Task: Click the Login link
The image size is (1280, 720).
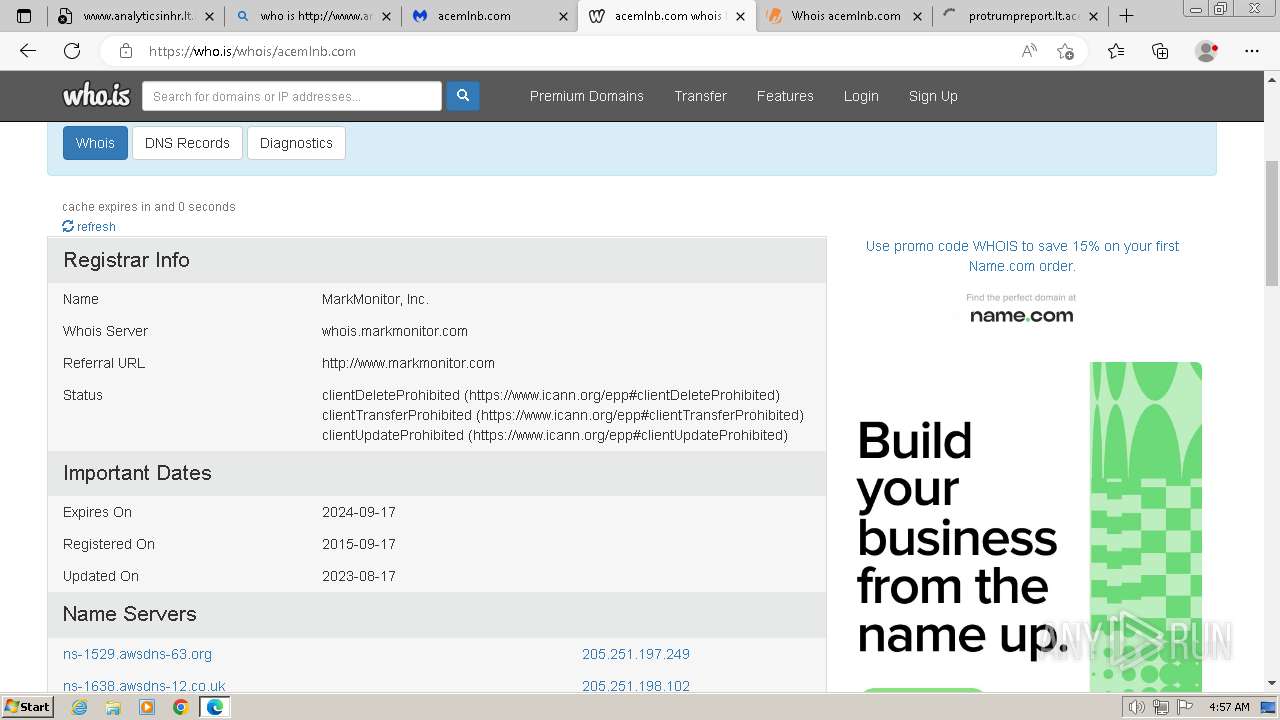Action: (x=861, y=96)
